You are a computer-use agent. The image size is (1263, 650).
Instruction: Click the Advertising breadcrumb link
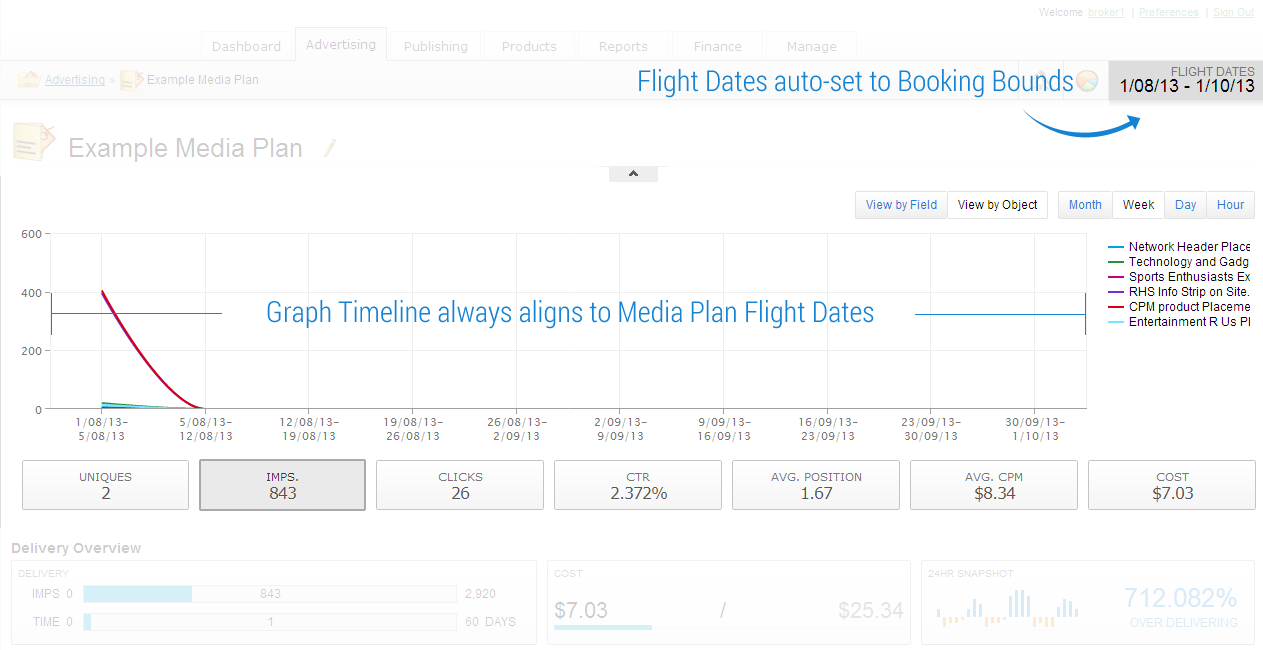[75, 80]
